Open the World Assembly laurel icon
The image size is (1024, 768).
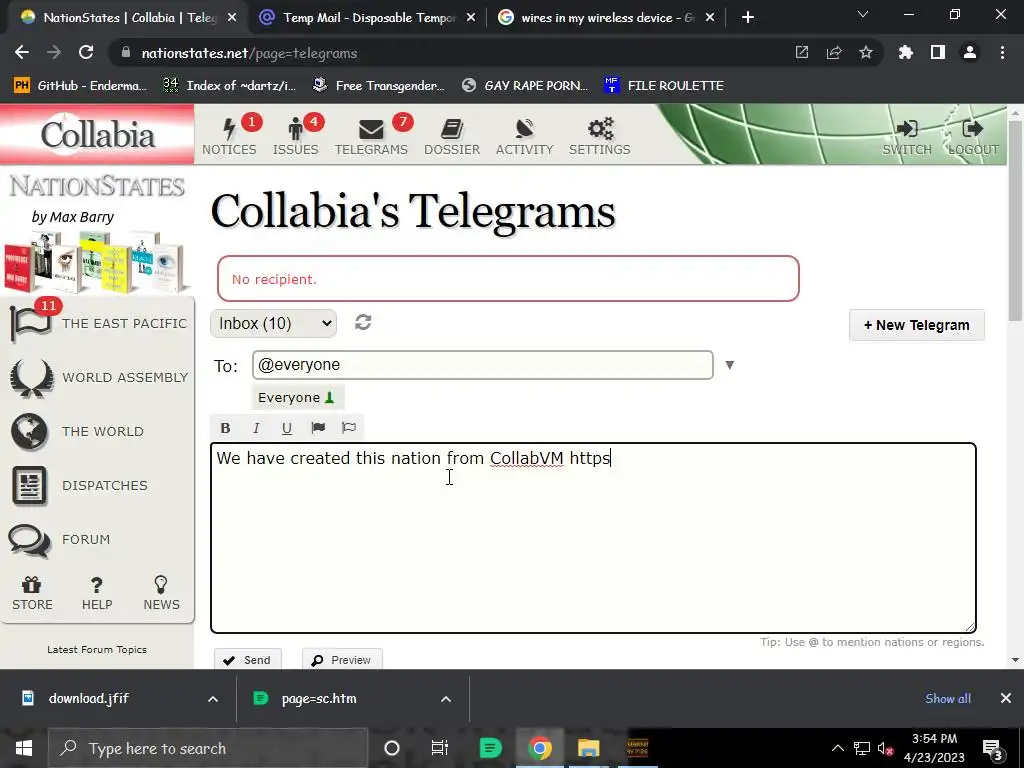(31, 377)
